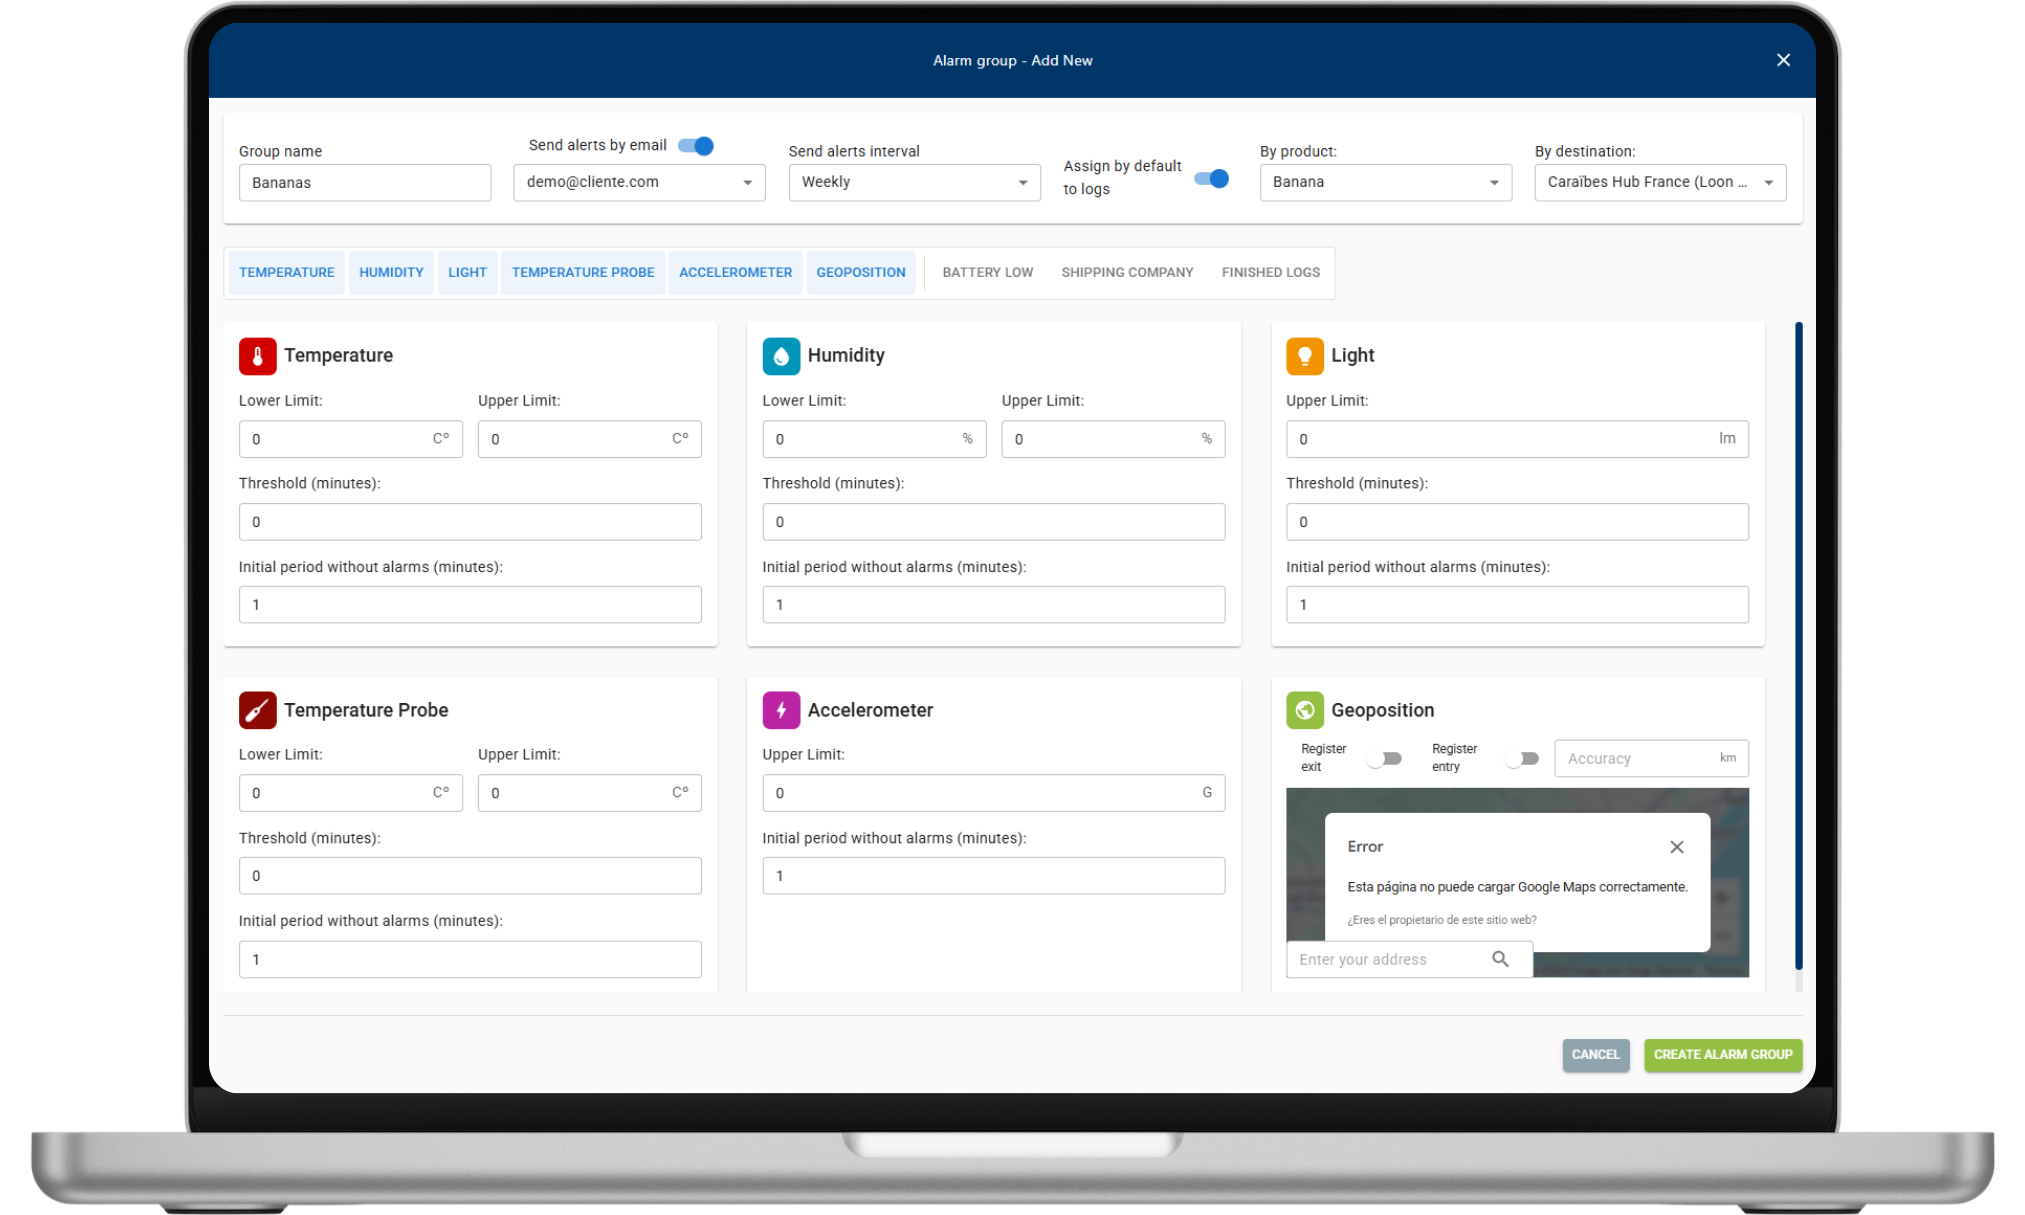Expand the By product Banana dropdown

click(x=1385, y=182)
